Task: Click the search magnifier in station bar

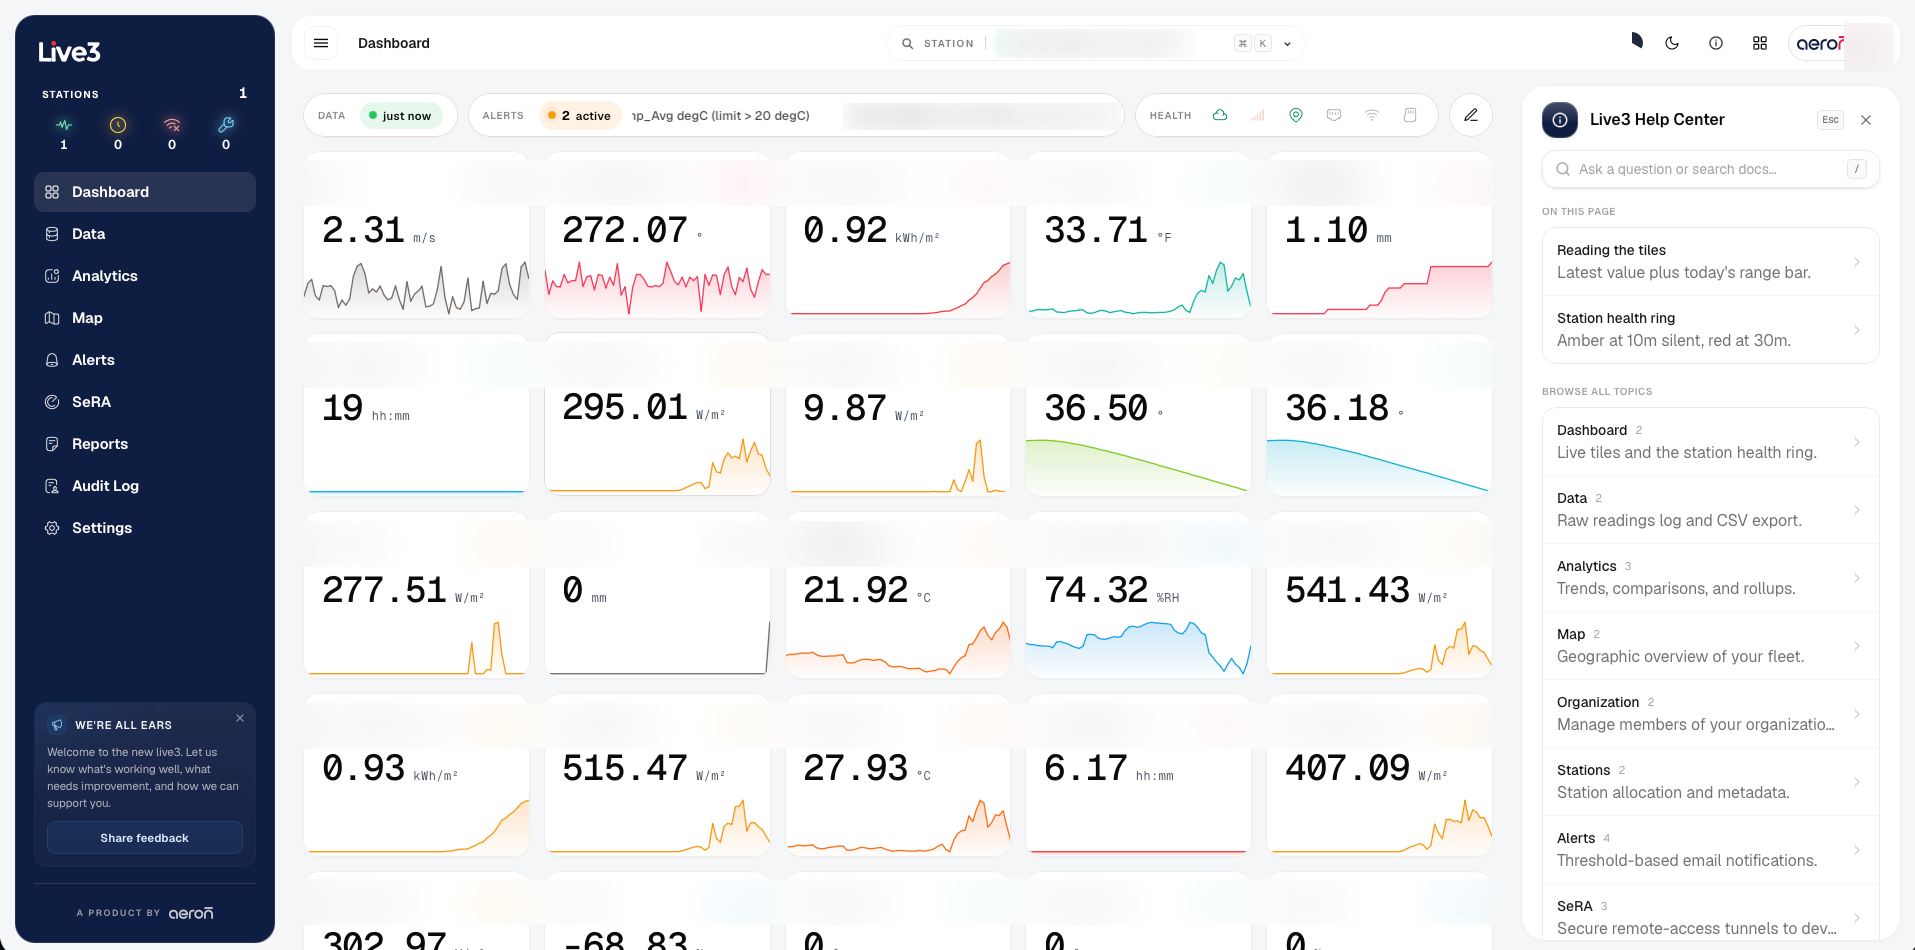Action: (x=908, y=43)
